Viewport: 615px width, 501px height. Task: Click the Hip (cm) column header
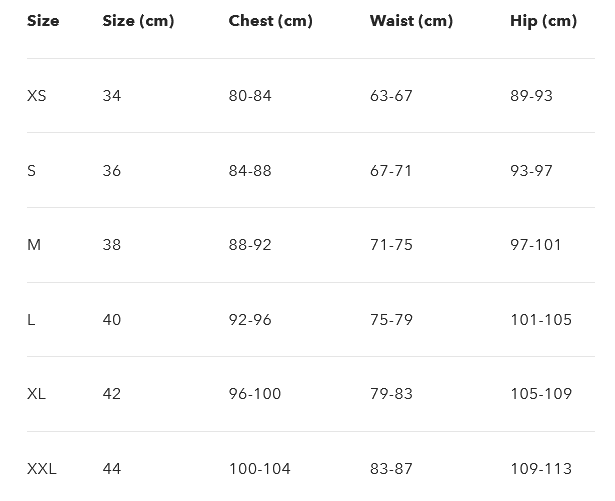543,21
